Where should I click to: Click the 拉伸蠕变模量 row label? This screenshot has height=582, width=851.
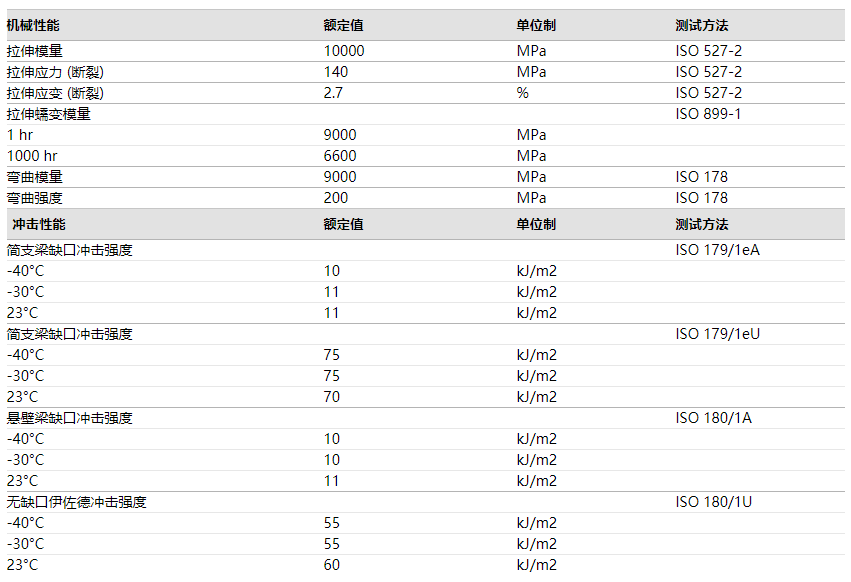[x=49, y=114]
